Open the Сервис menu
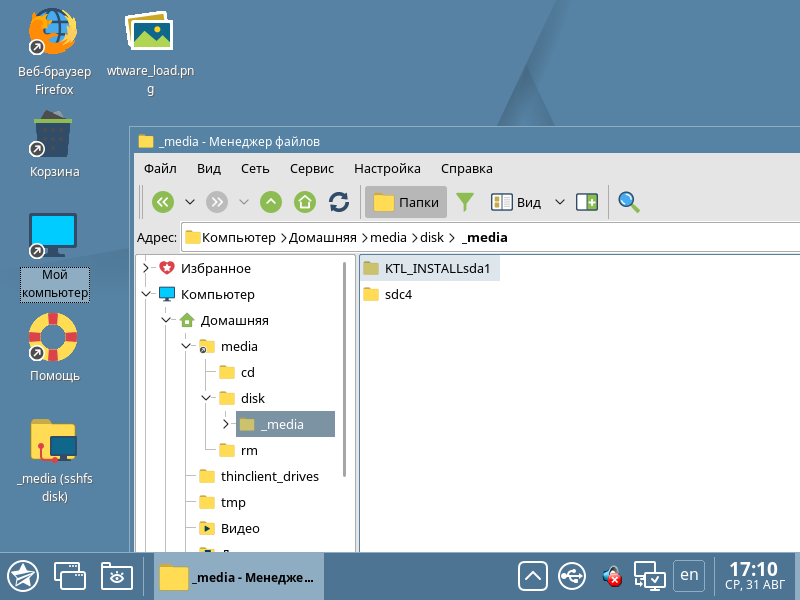 pos(311,168)
